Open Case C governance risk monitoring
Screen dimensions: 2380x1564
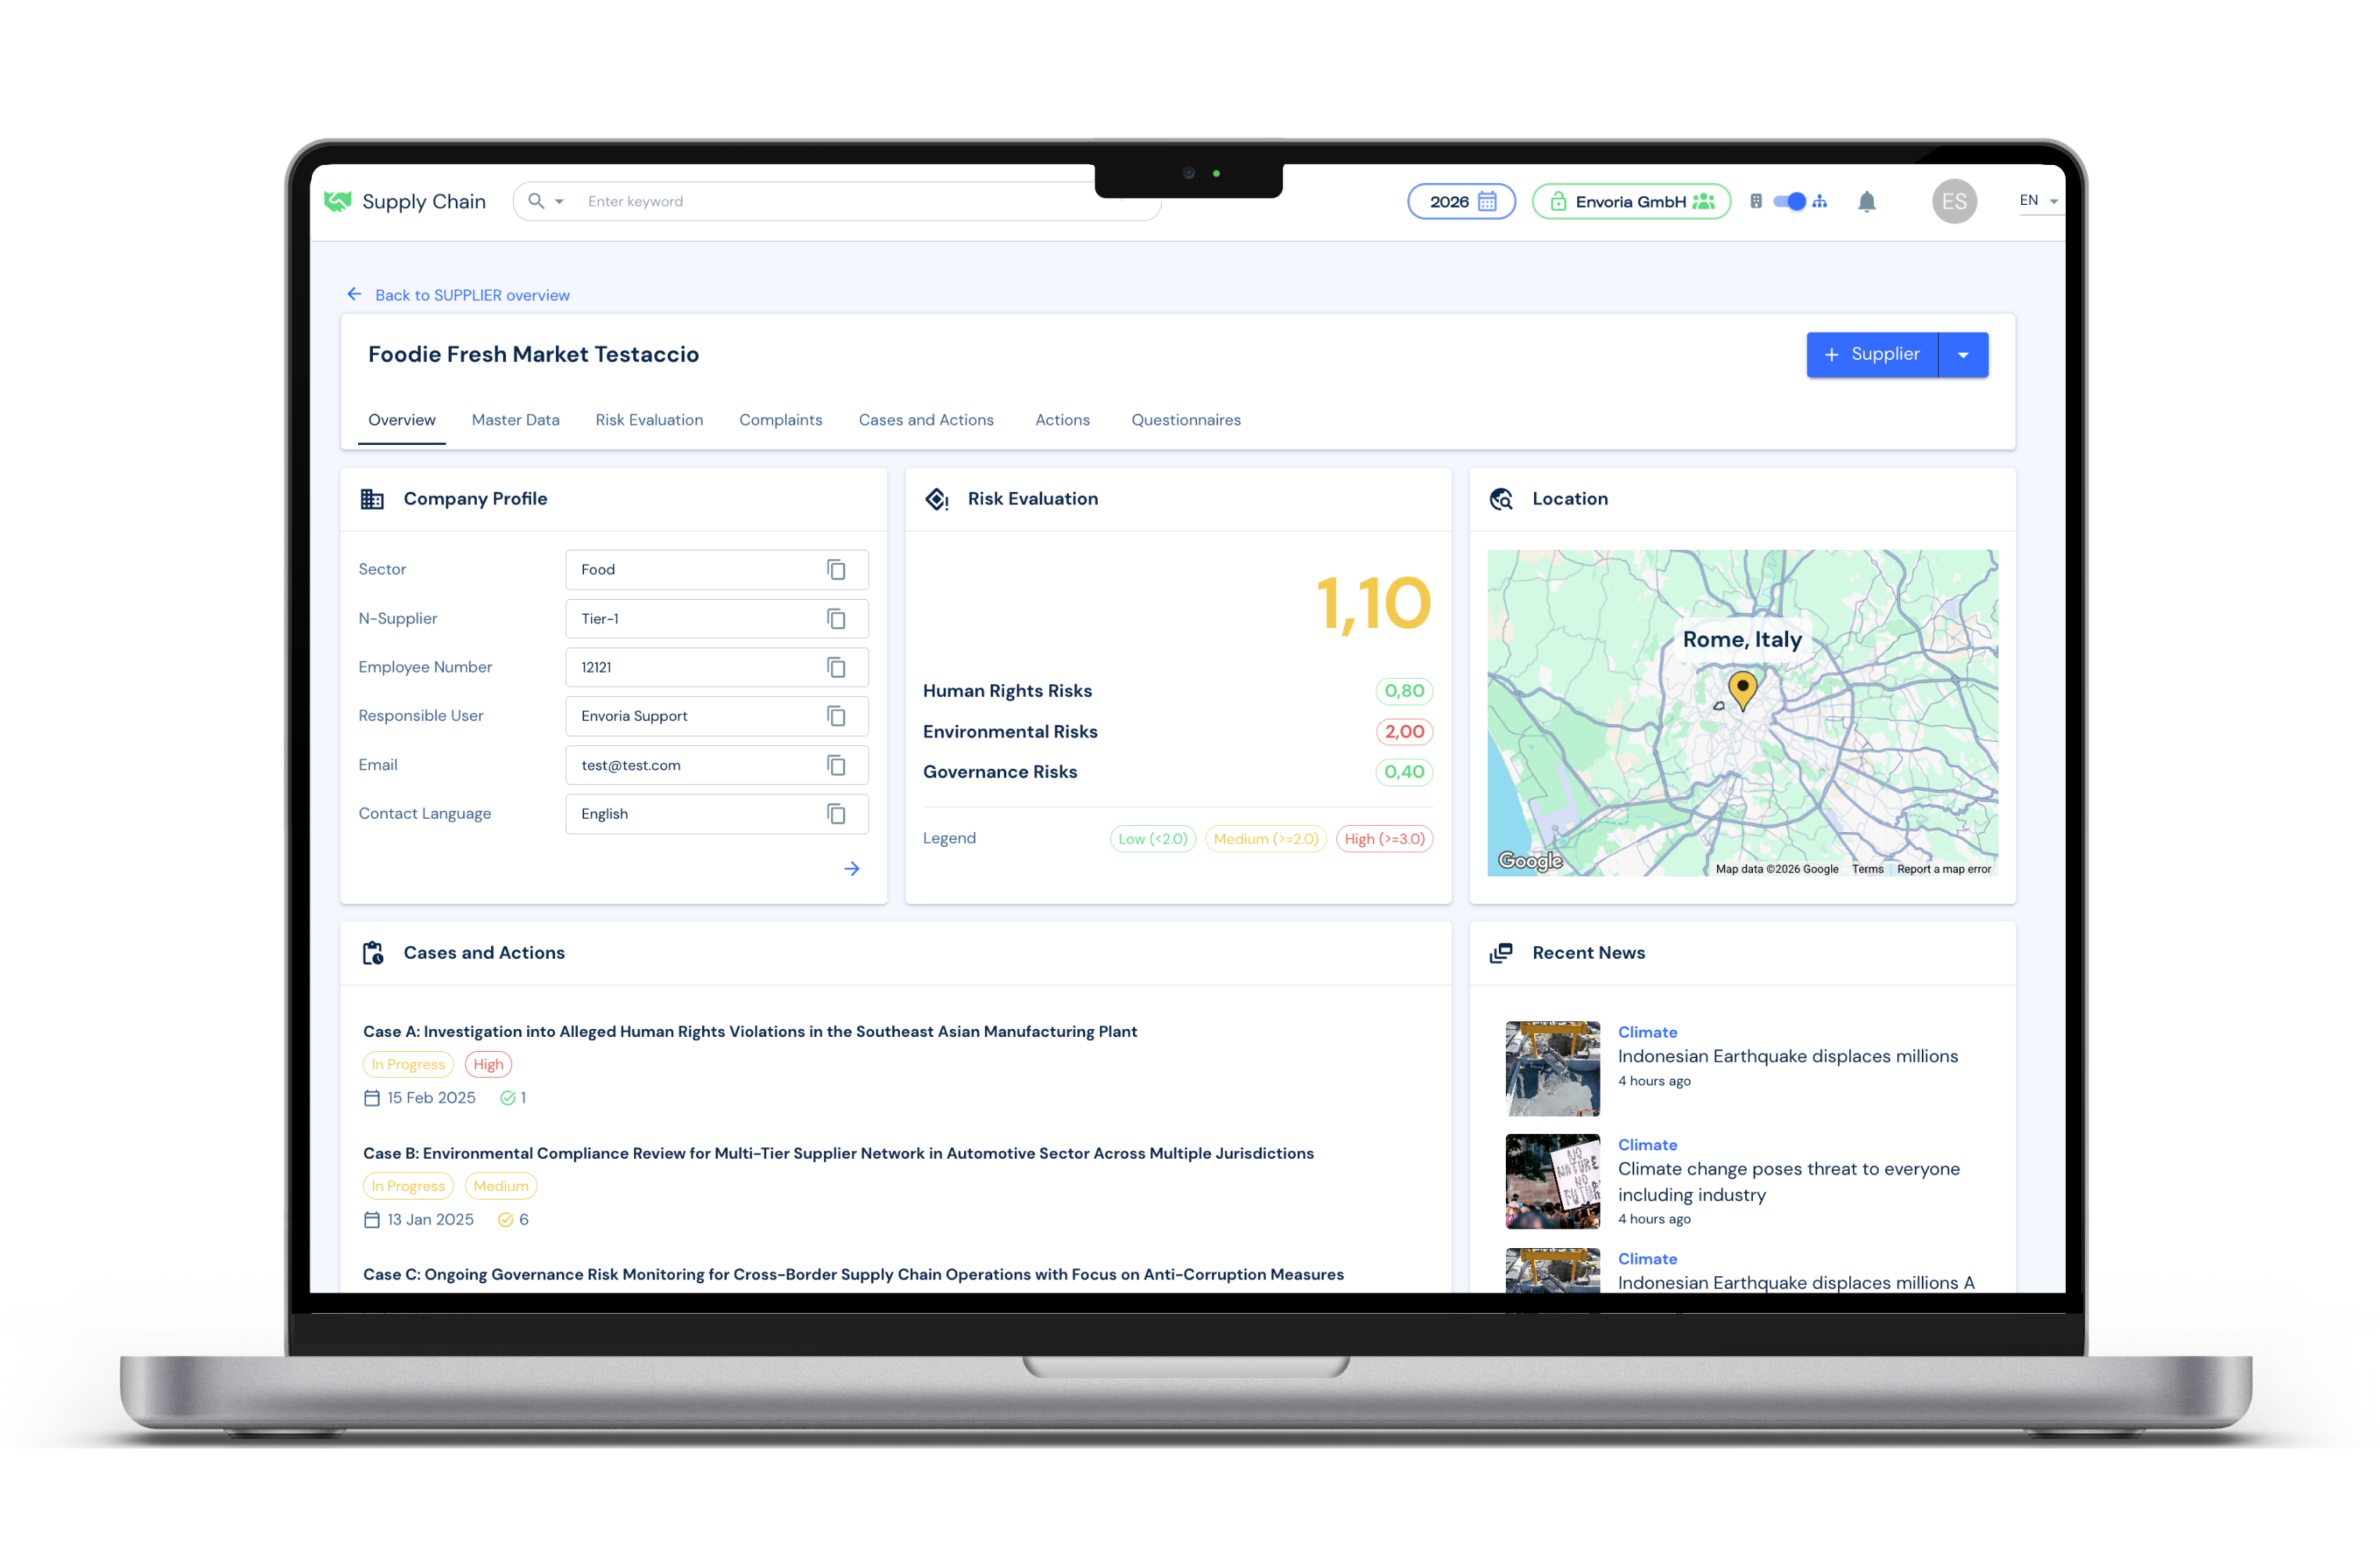(853, 1274)
